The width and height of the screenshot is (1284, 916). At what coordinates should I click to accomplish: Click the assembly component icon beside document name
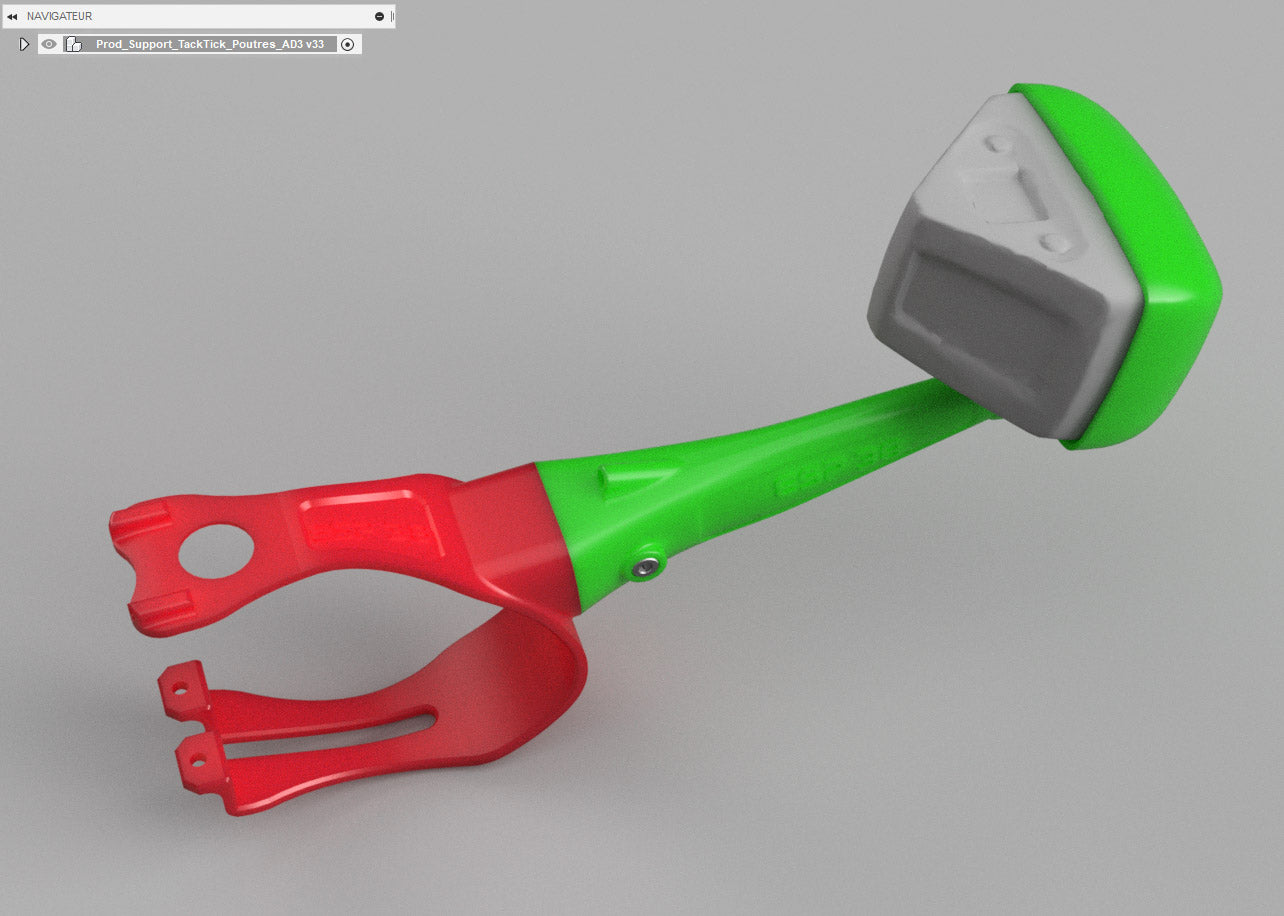click(73, 44)
